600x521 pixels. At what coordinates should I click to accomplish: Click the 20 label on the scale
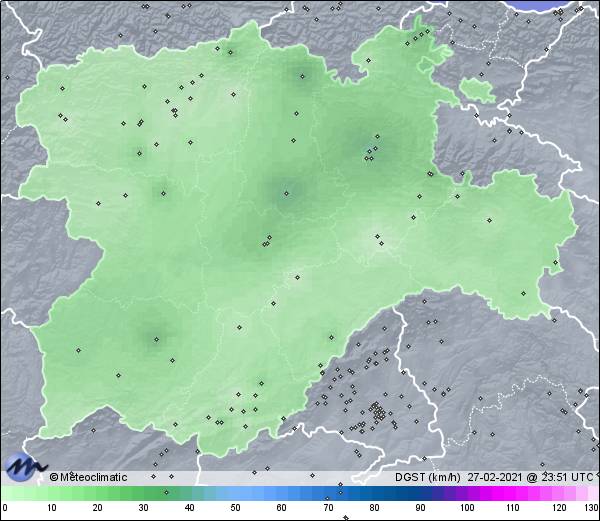(x=97, y=508)
